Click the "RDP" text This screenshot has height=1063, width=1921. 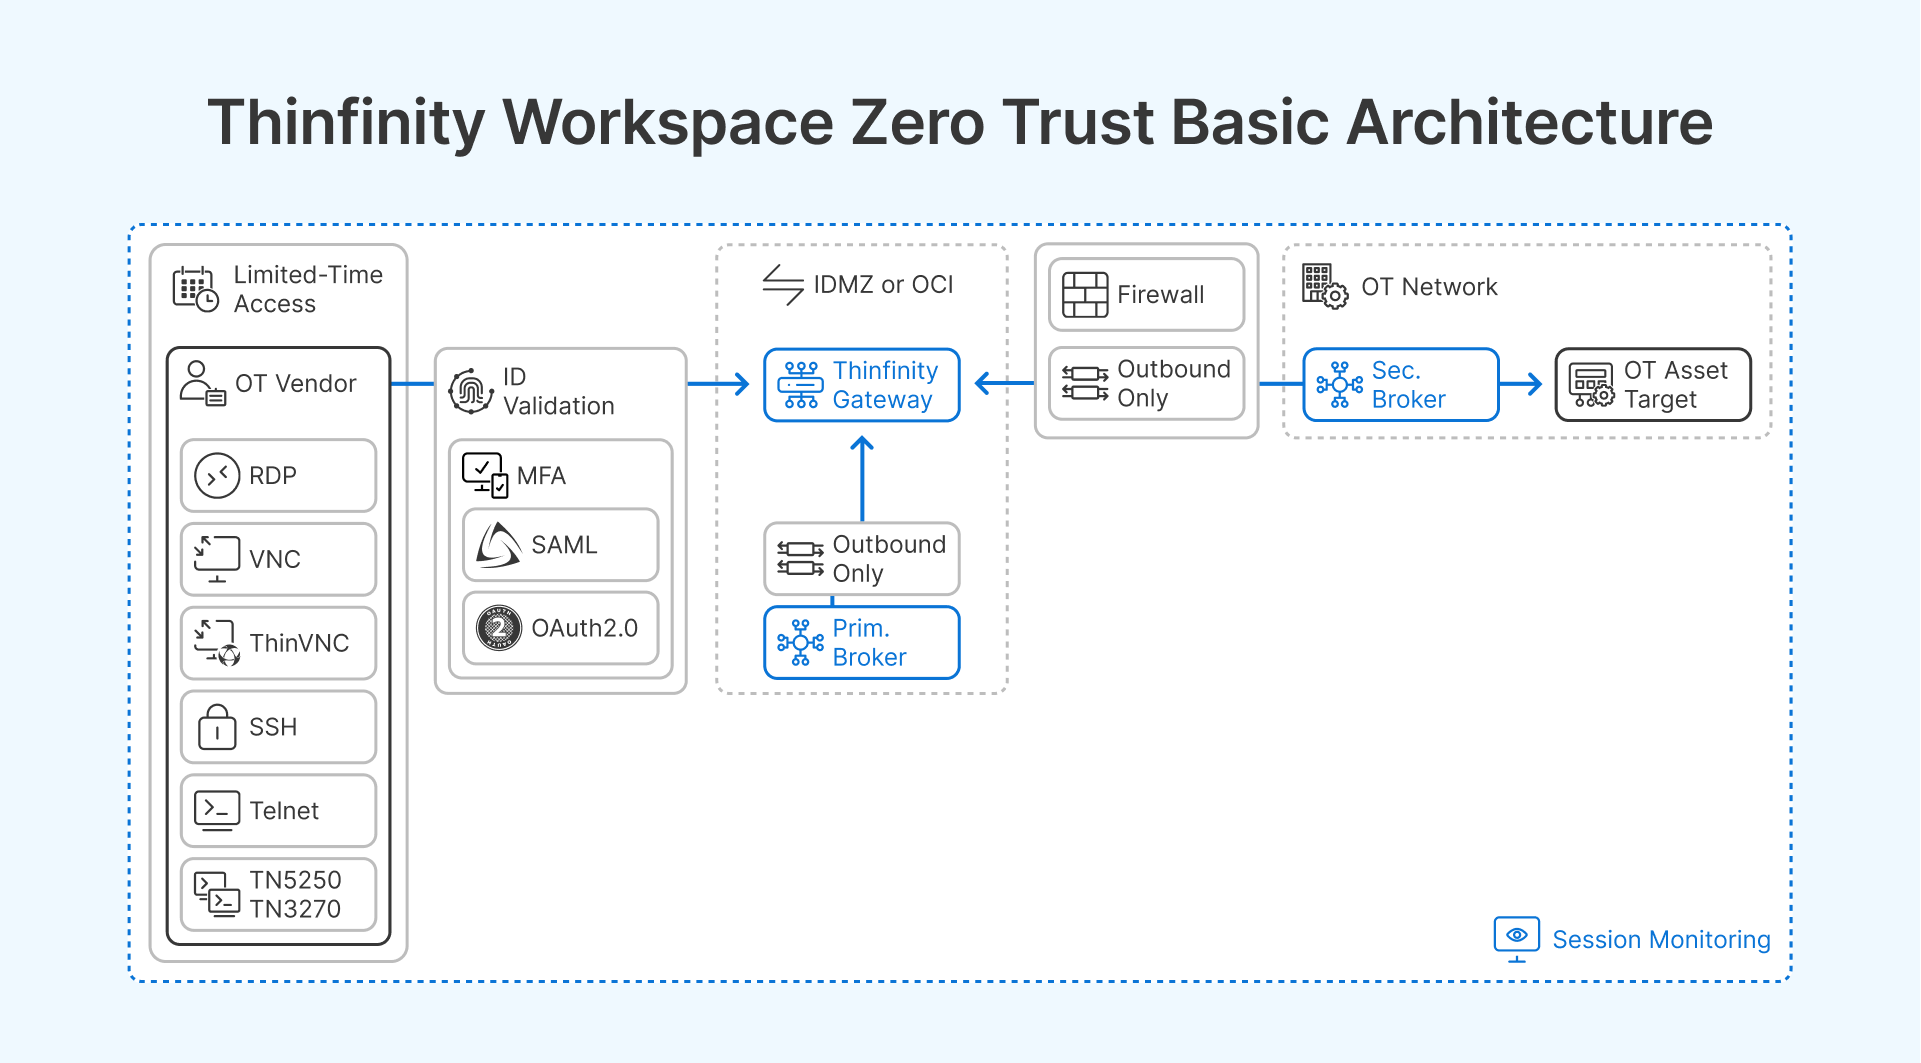(272, 476)
